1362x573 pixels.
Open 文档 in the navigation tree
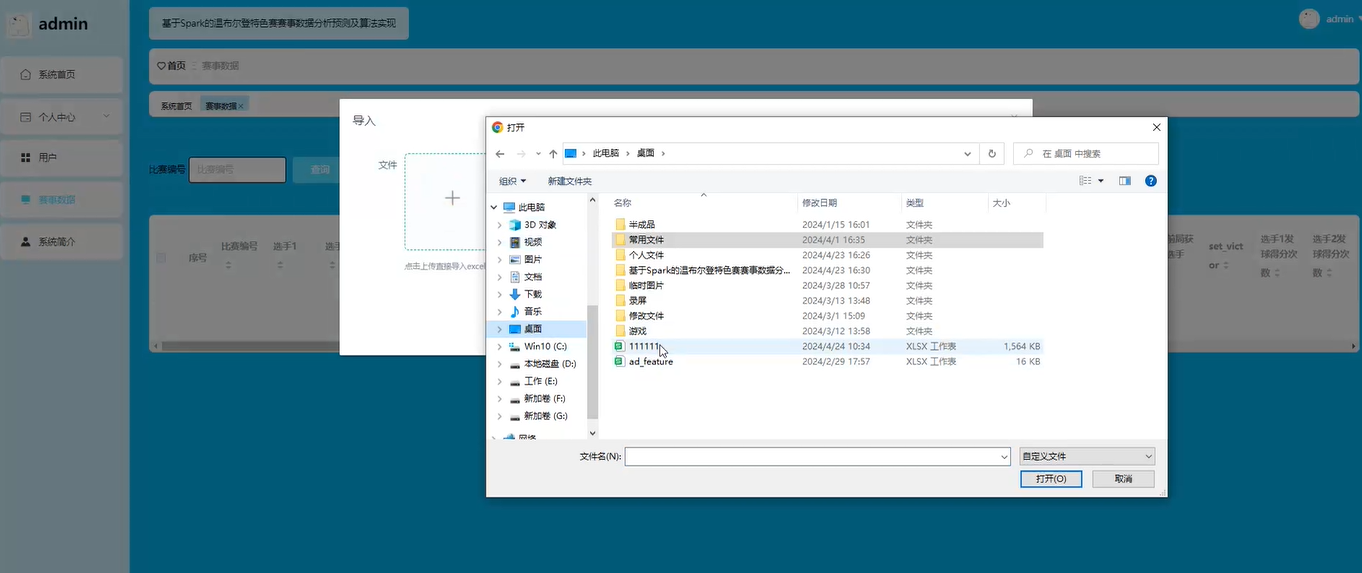532,277
